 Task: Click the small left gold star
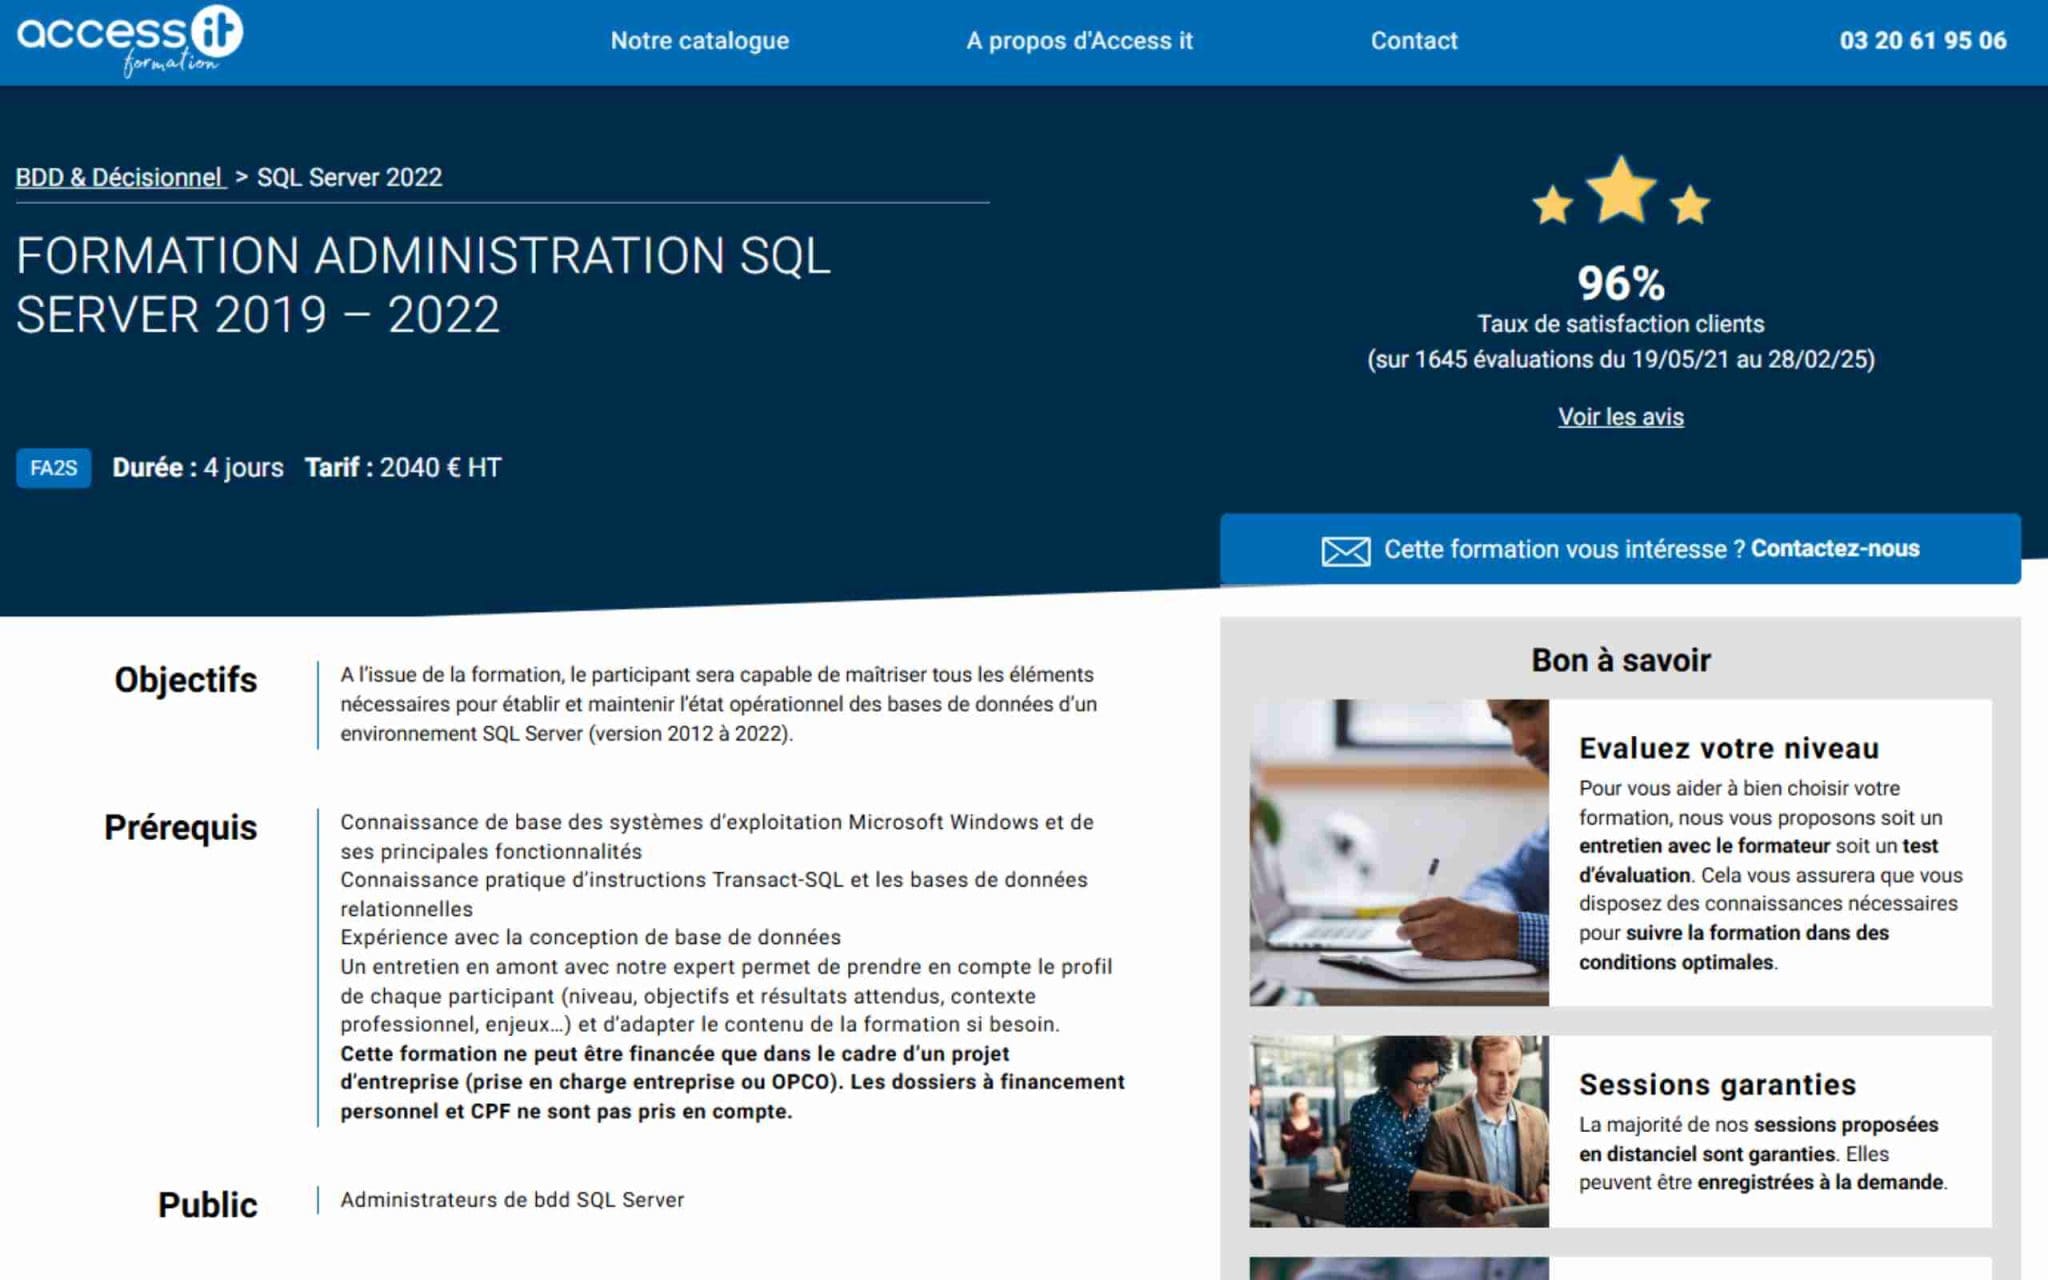click(x=1552, y=205)
